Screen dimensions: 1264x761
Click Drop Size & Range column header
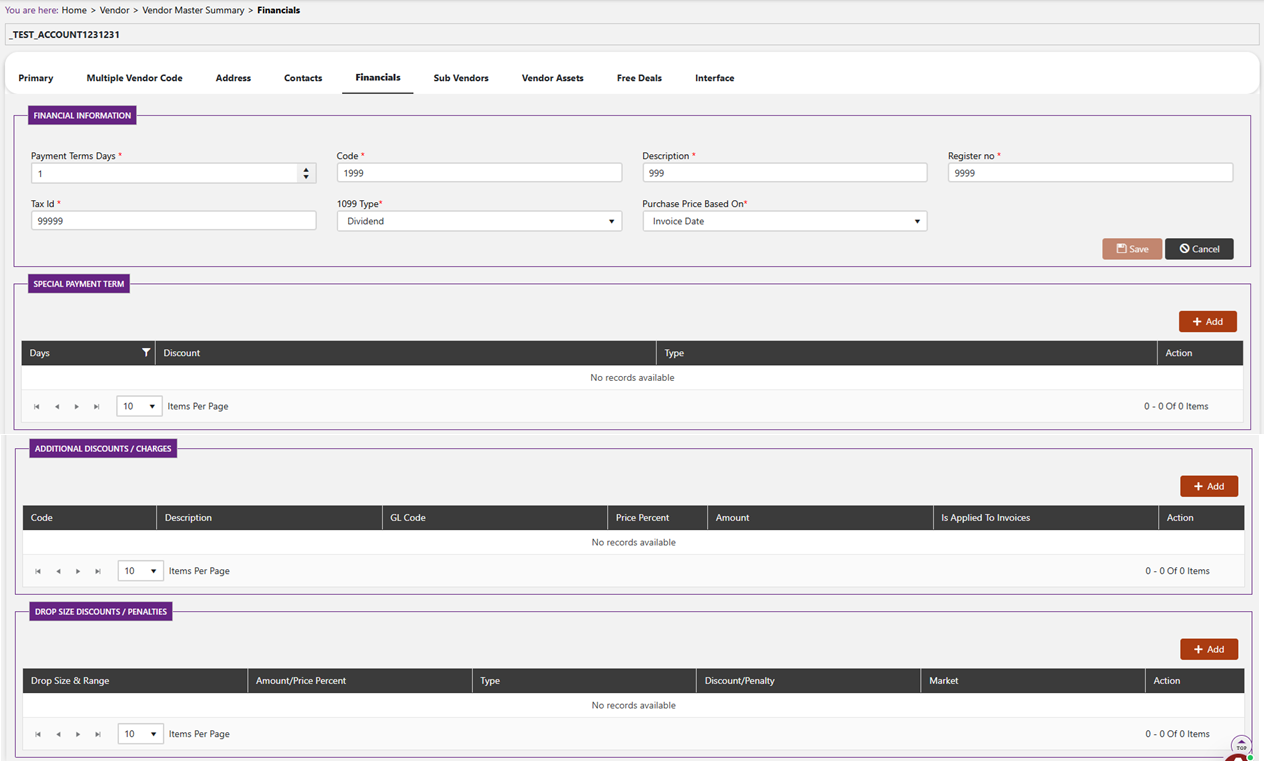[135, 681]
